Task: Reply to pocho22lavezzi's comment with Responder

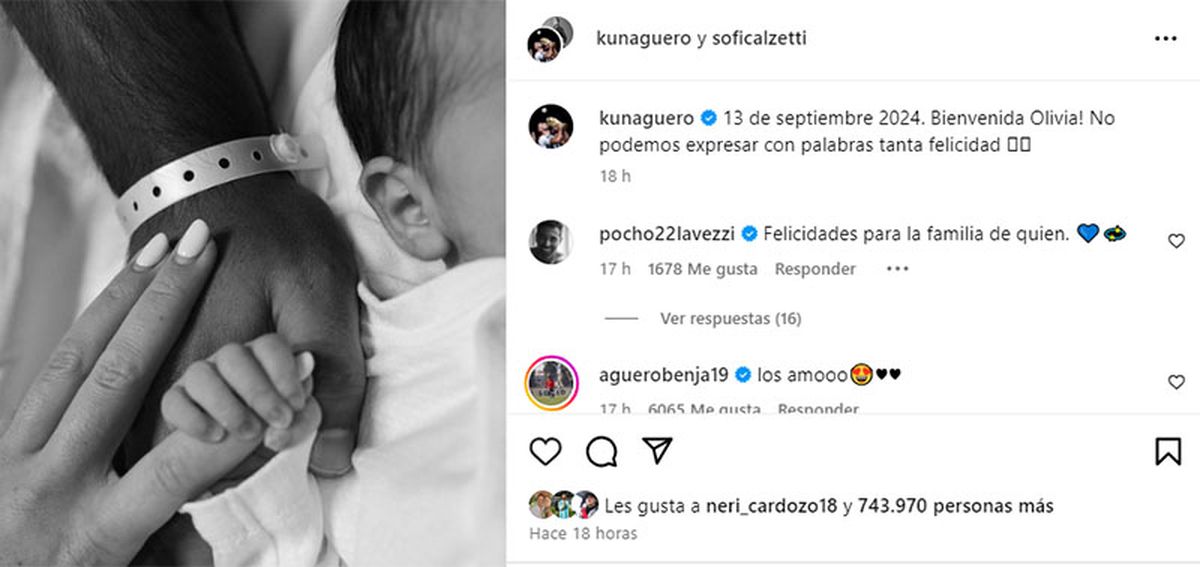Action: (x=815, y=269)
